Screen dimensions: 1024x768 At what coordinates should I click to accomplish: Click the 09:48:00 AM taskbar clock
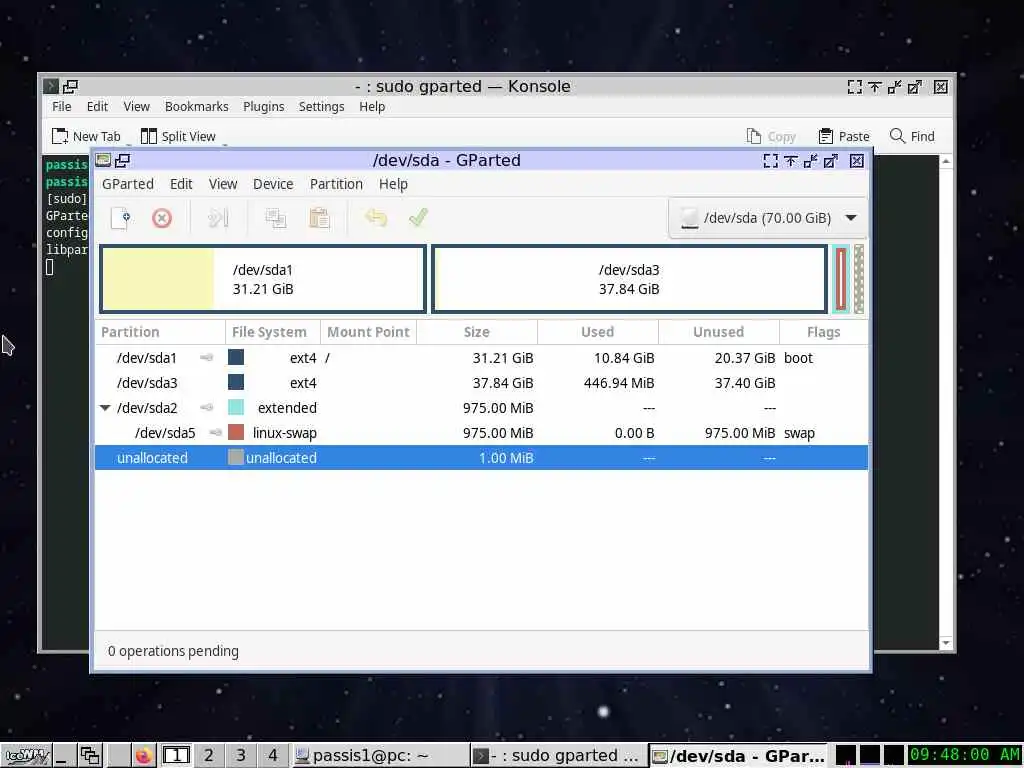964,755
